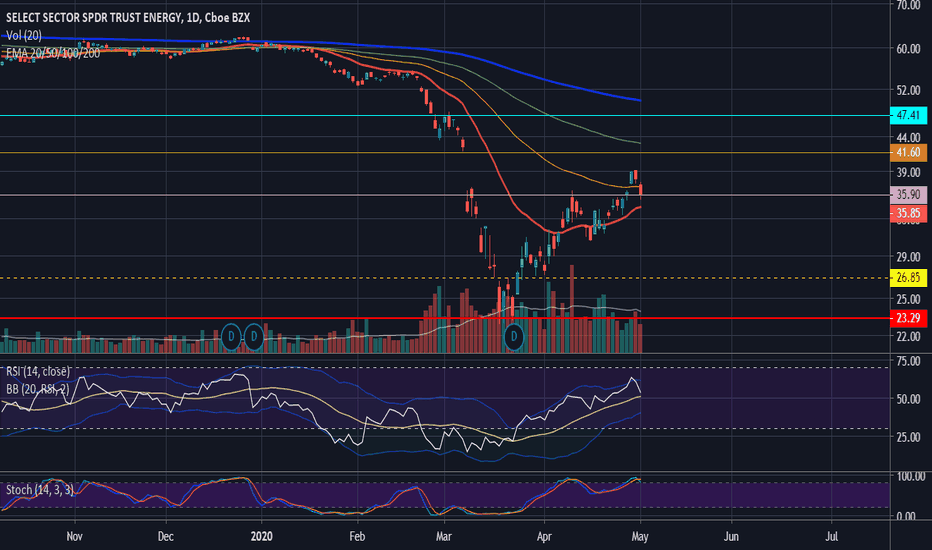Click the May label on the time axis
This screenshot has height=550, width=932.
[640, 536]
